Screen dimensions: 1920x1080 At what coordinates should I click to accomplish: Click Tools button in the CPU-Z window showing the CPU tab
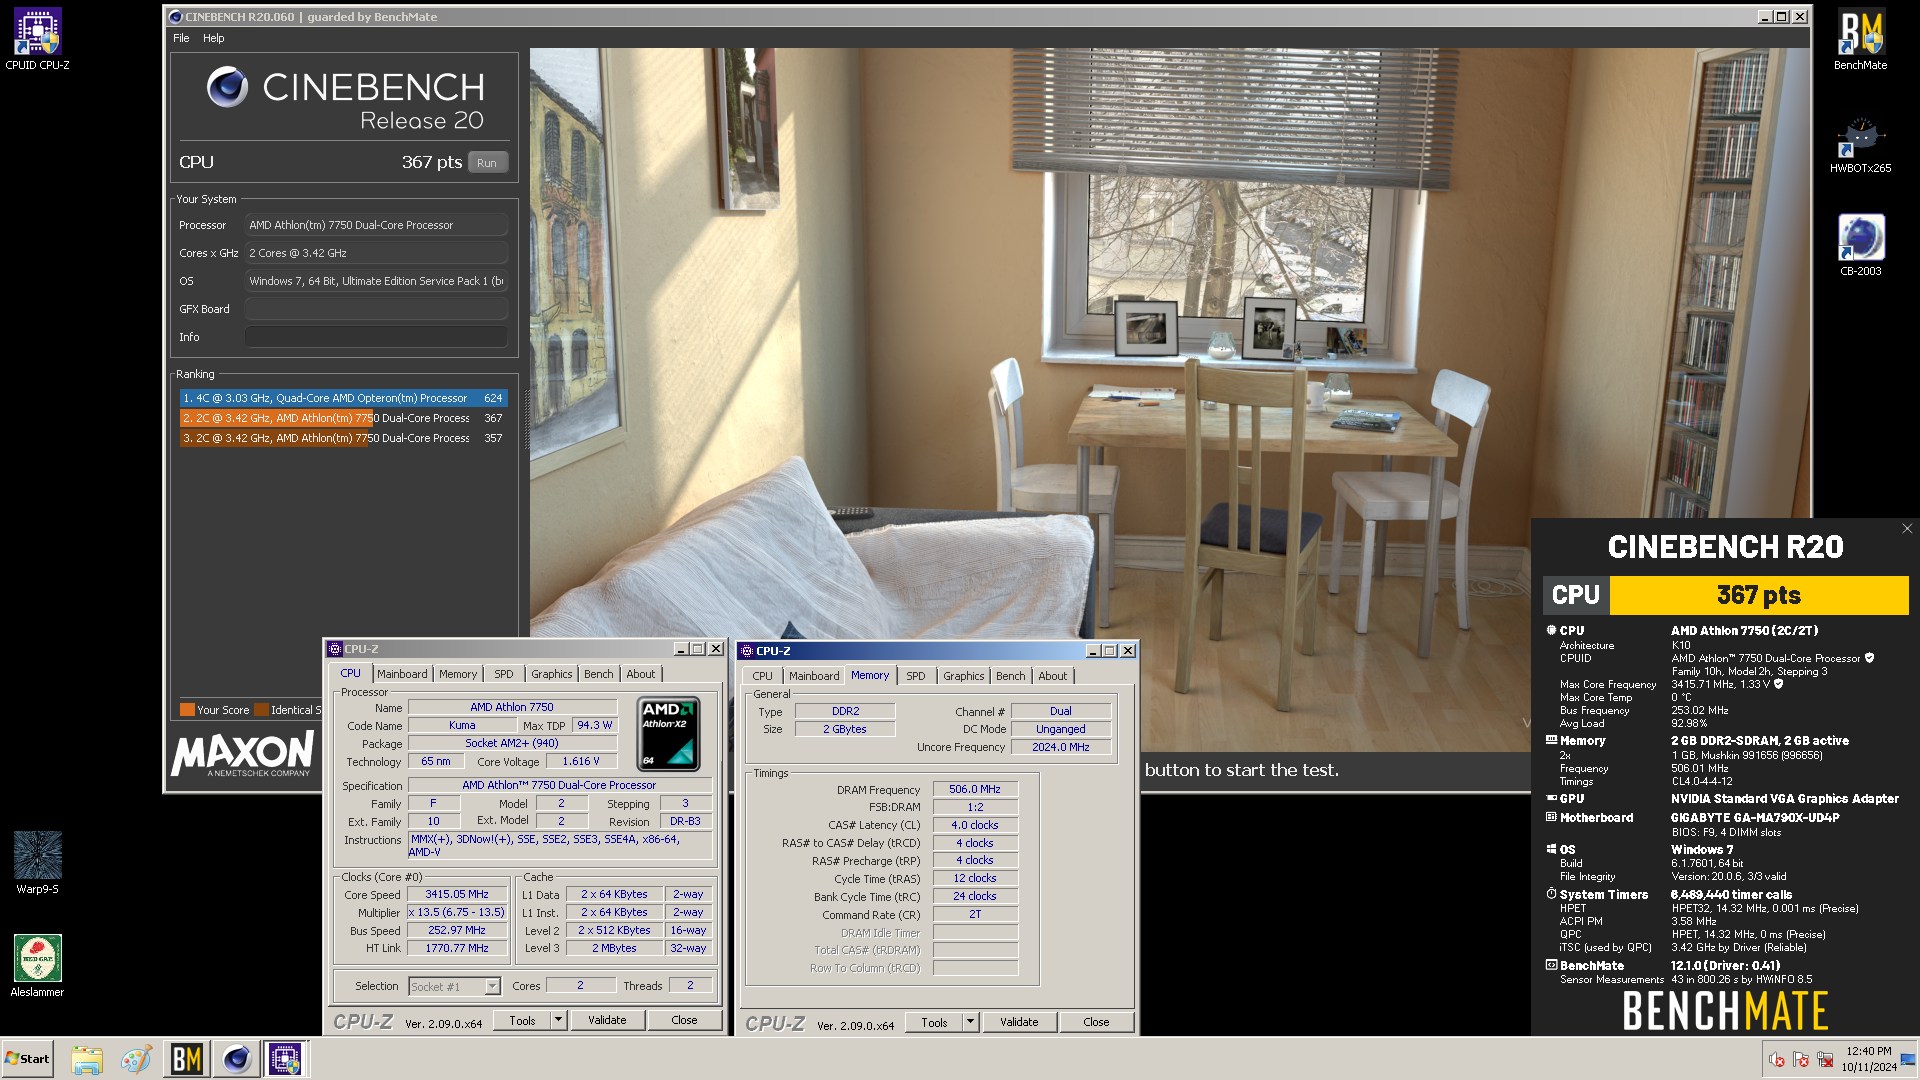click(x=523, y=1020)
